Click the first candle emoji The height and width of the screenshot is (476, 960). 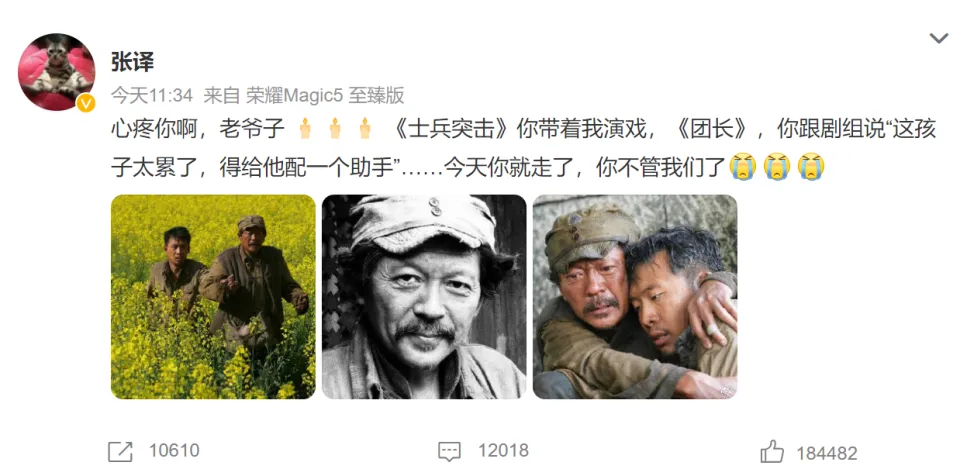pos(305,129)
